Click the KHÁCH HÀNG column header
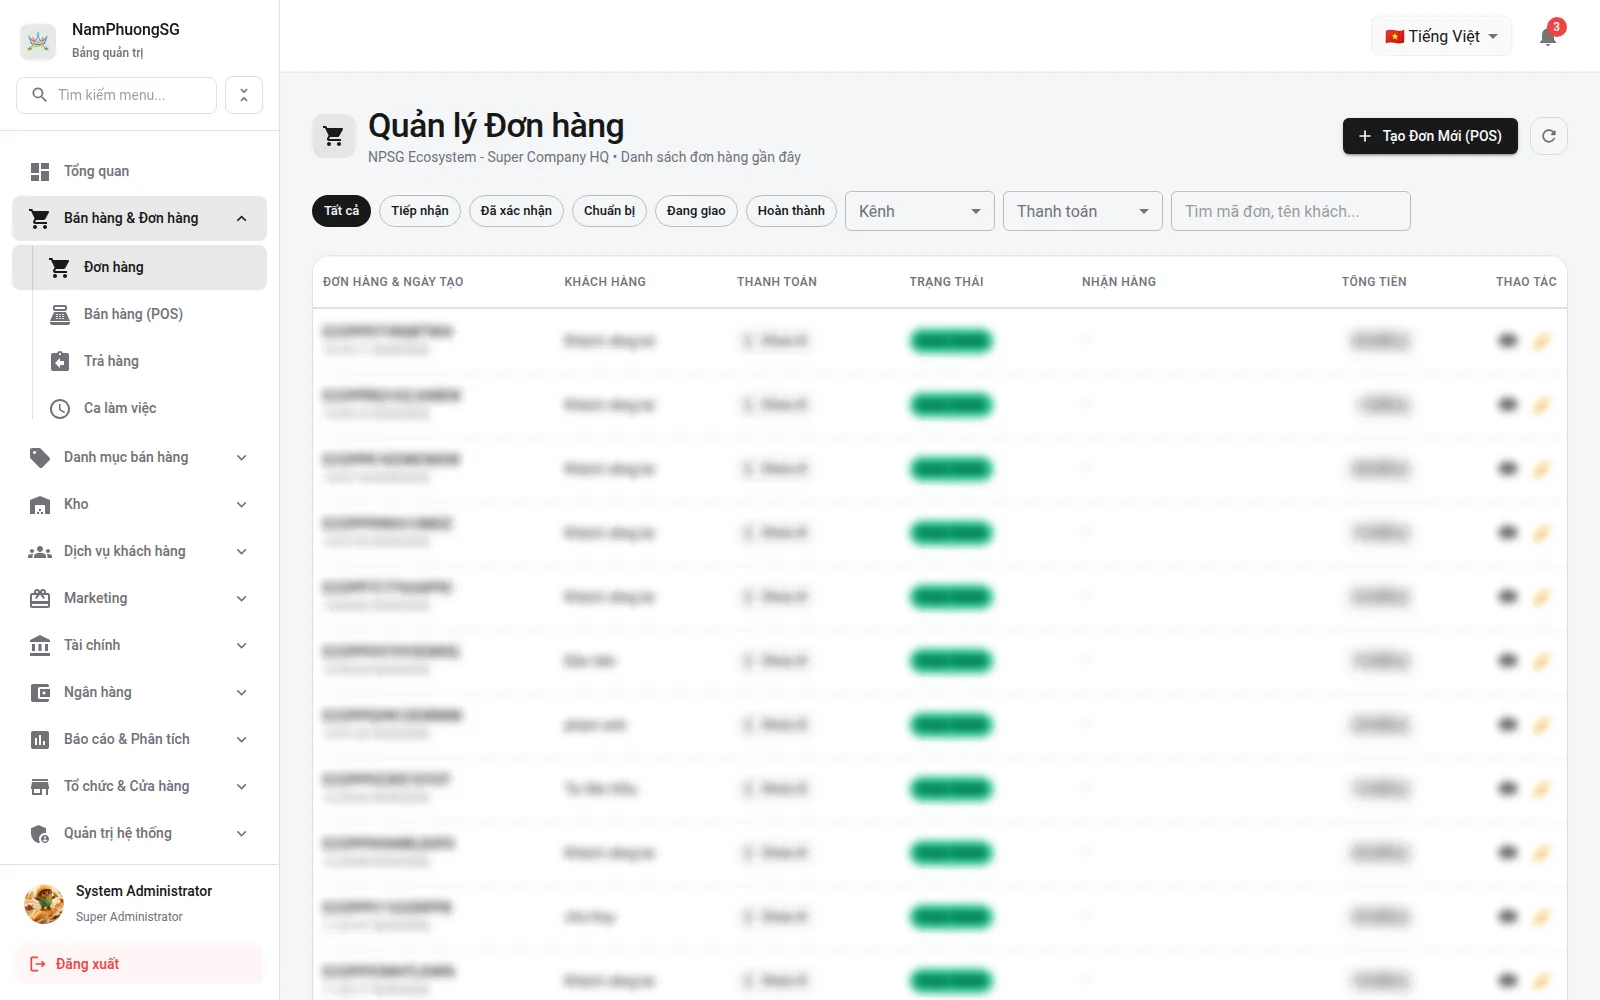This screenshot has width=1600, height=1000. click(604, 282)
